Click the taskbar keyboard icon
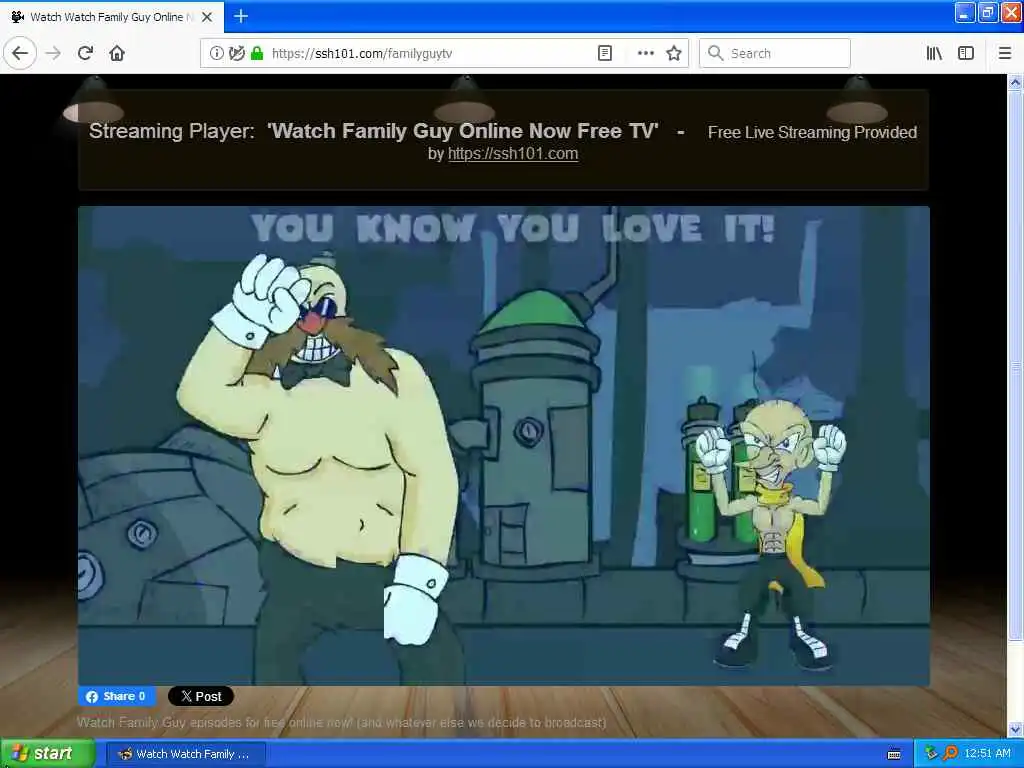This screenshot has width=1024, height=768. point(894,754)
